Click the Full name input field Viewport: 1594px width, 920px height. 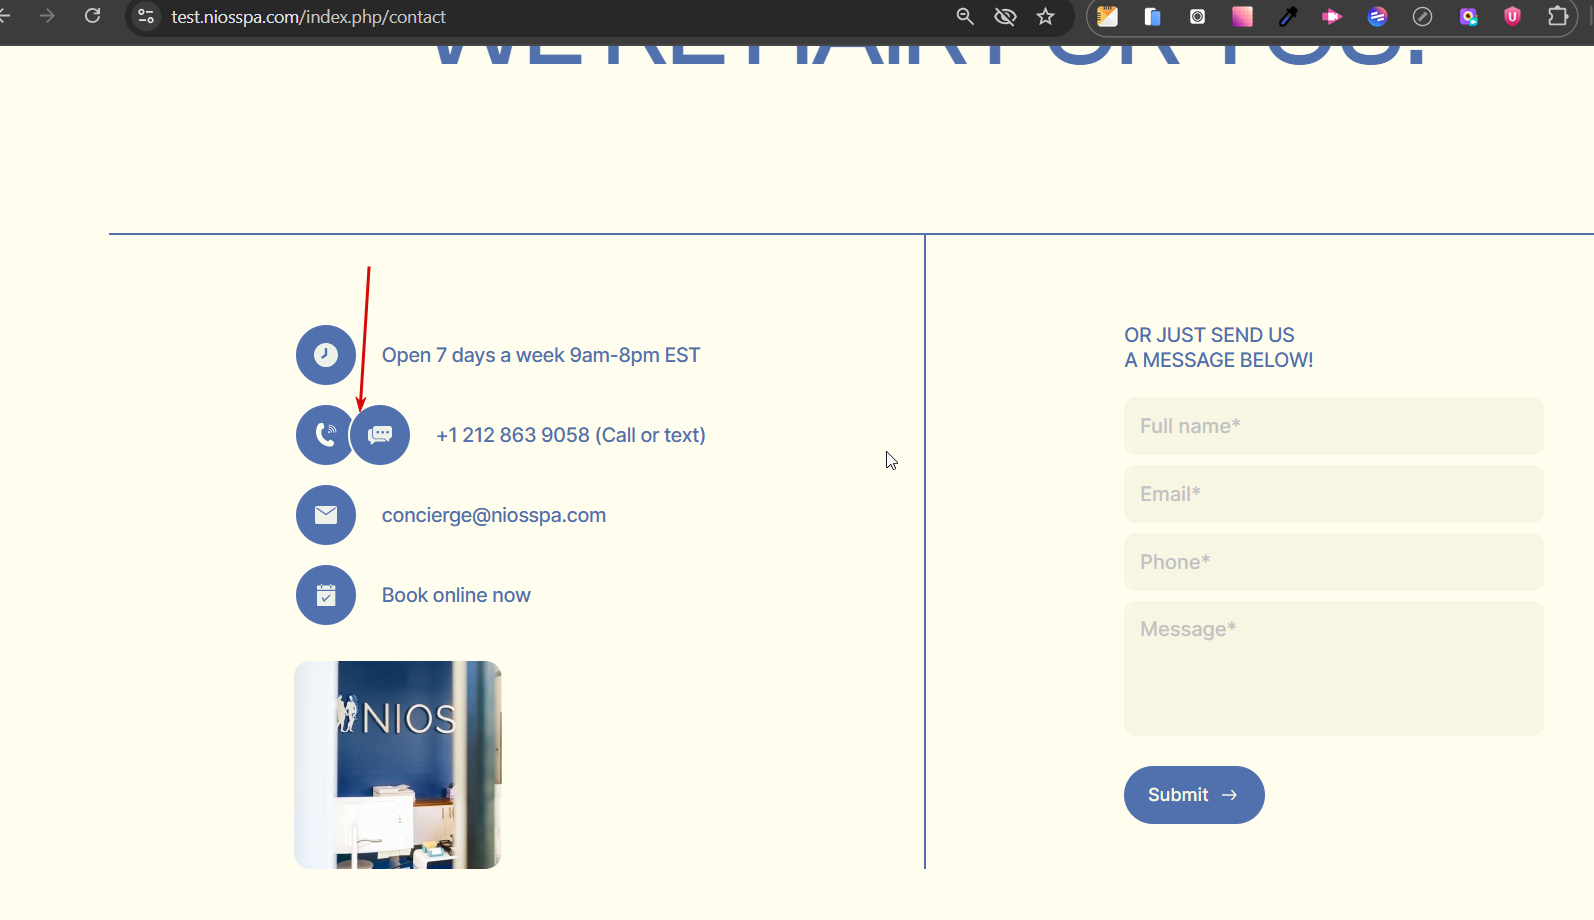point(1333,426)
